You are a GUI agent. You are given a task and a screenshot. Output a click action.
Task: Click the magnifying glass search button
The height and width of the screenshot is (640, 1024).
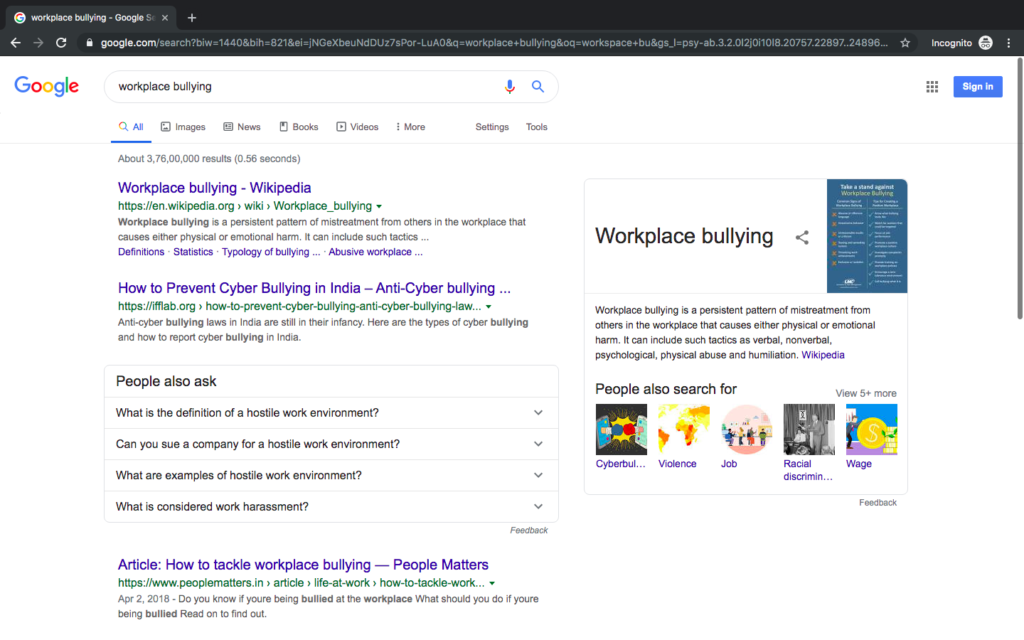pos(537,86)
